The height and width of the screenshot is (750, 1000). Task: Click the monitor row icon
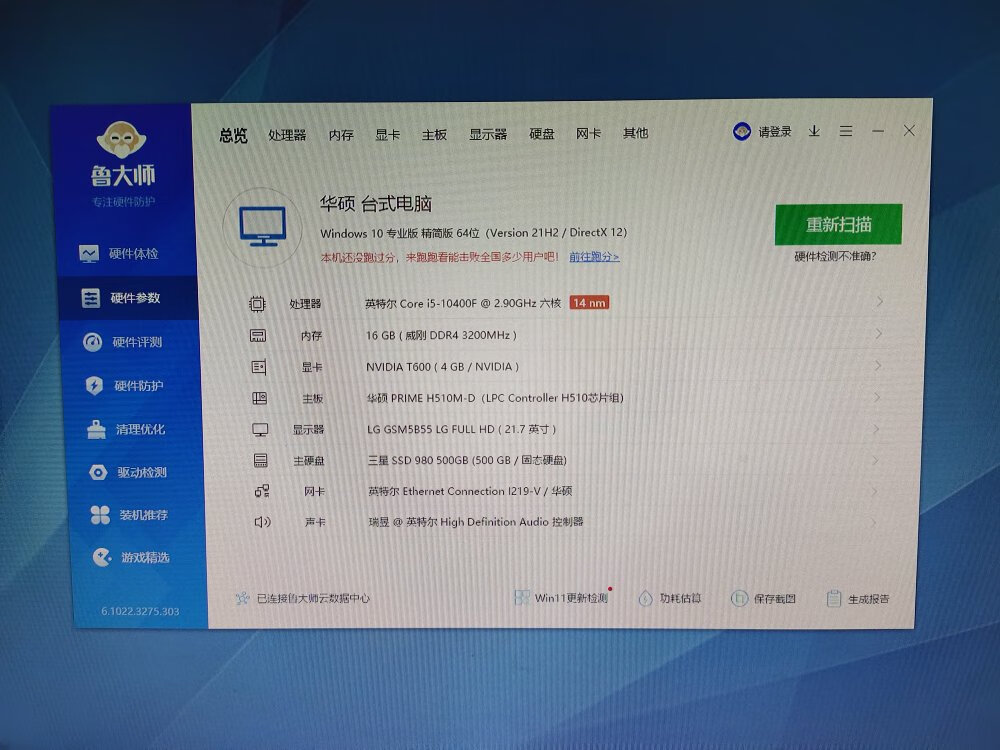click(260, 429)
